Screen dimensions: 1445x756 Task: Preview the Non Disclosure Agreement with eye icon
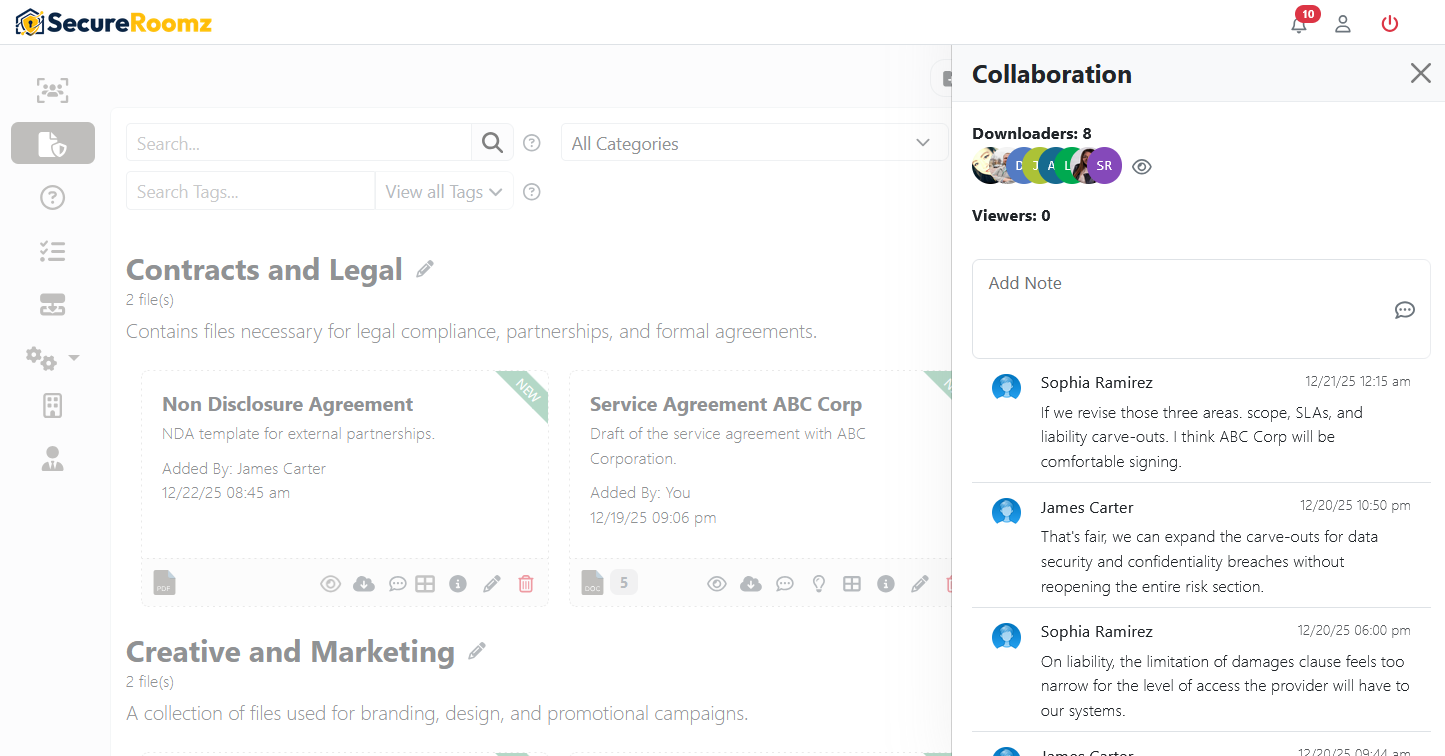tap(331, 584)
